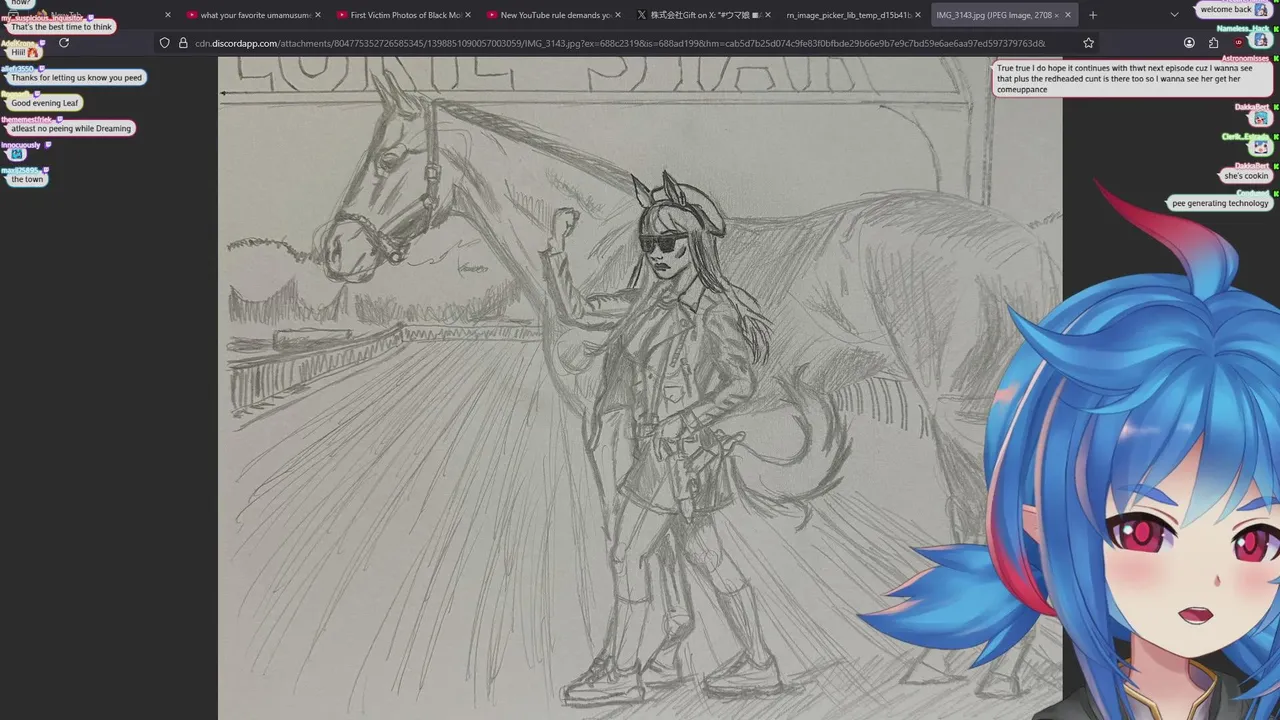
Task: Click chat message 'Good evening Leaf'
Action: coord(44,103)
